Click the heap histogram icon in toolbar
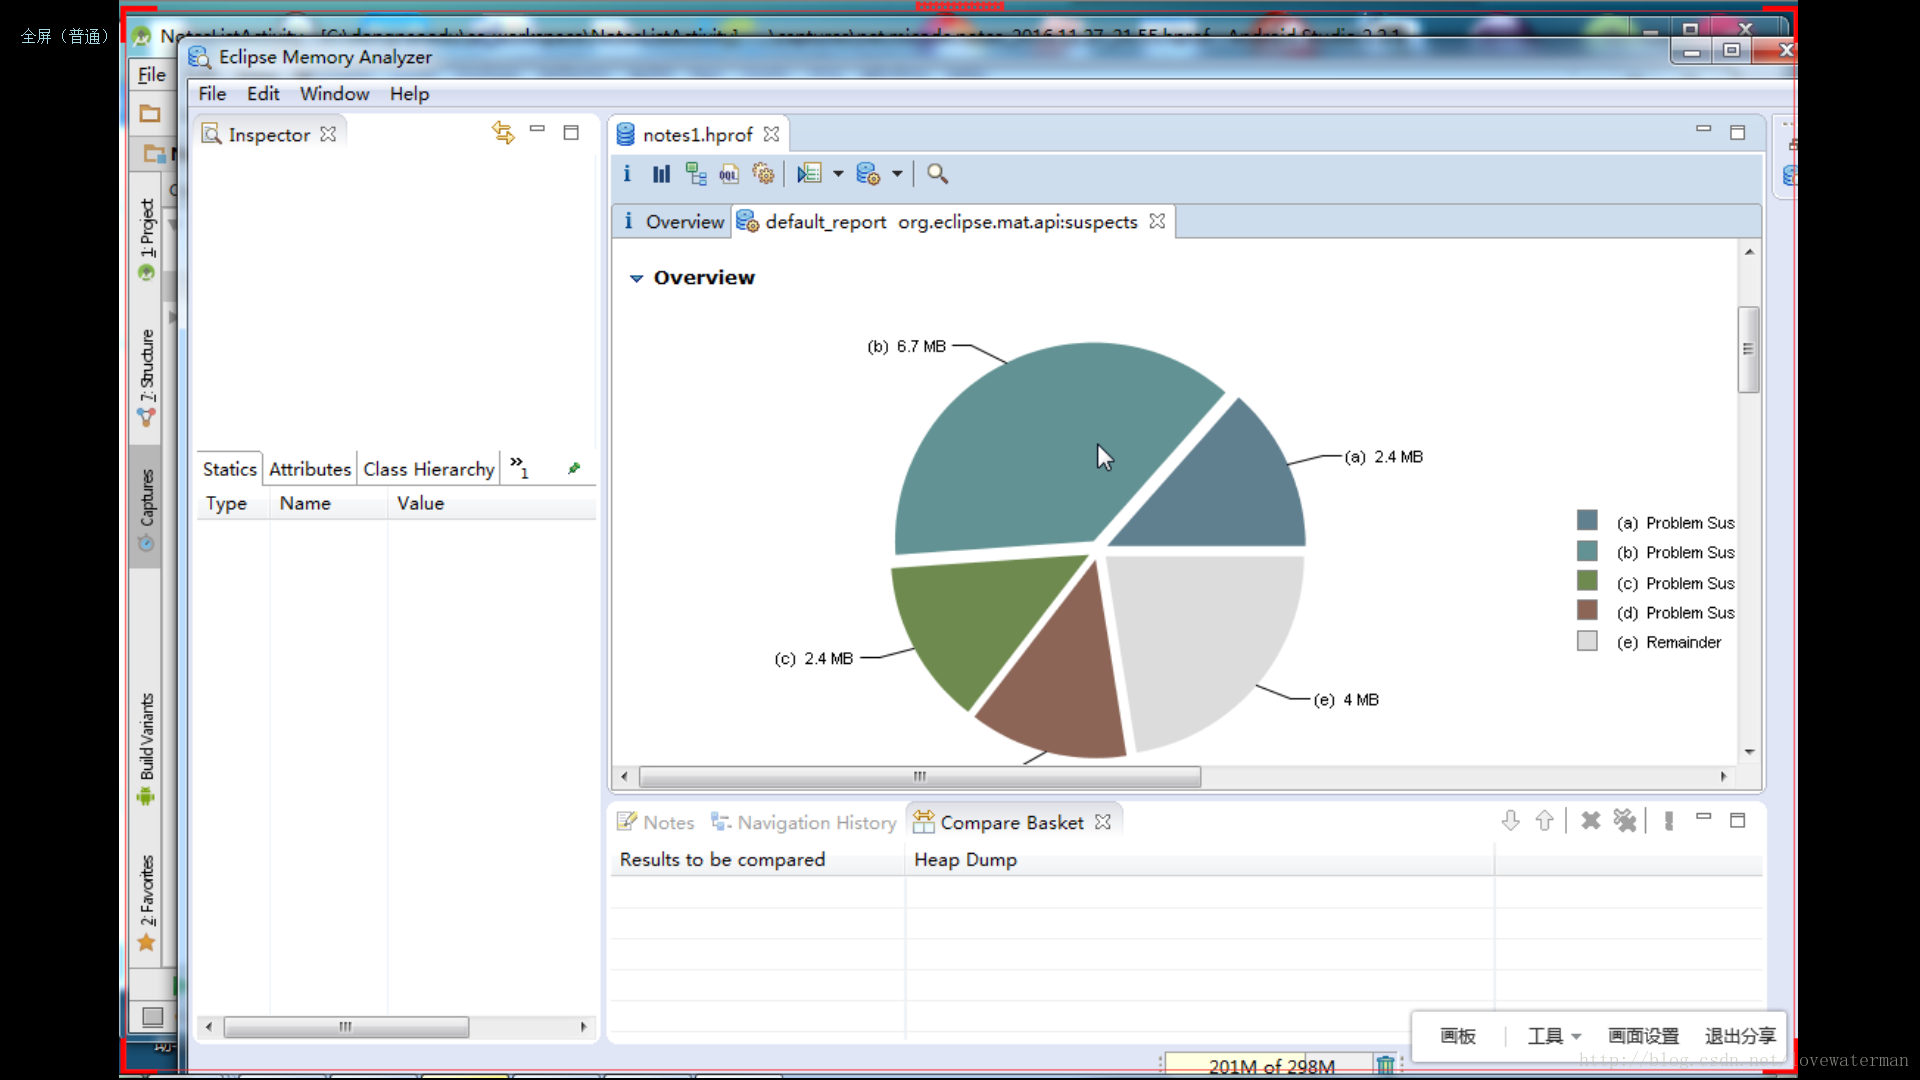This screenshot has width=1920, height=1080. [x=659, y=173]
